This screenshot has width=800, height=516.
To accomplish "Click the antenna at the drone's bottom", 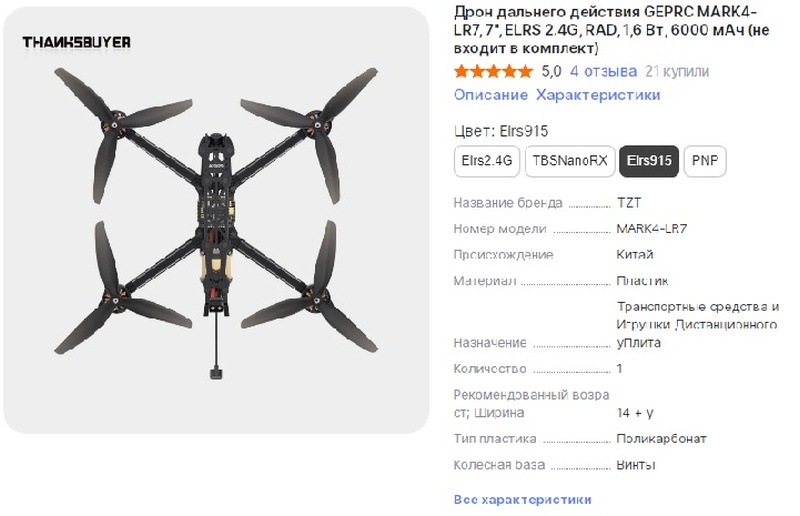I will click(216, 346).
